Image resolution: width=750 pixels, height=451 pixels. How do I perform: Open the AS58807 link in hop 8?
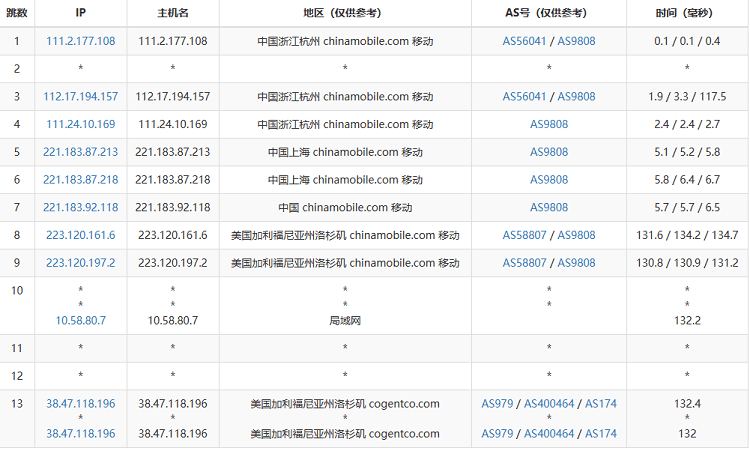coord(524,235)
